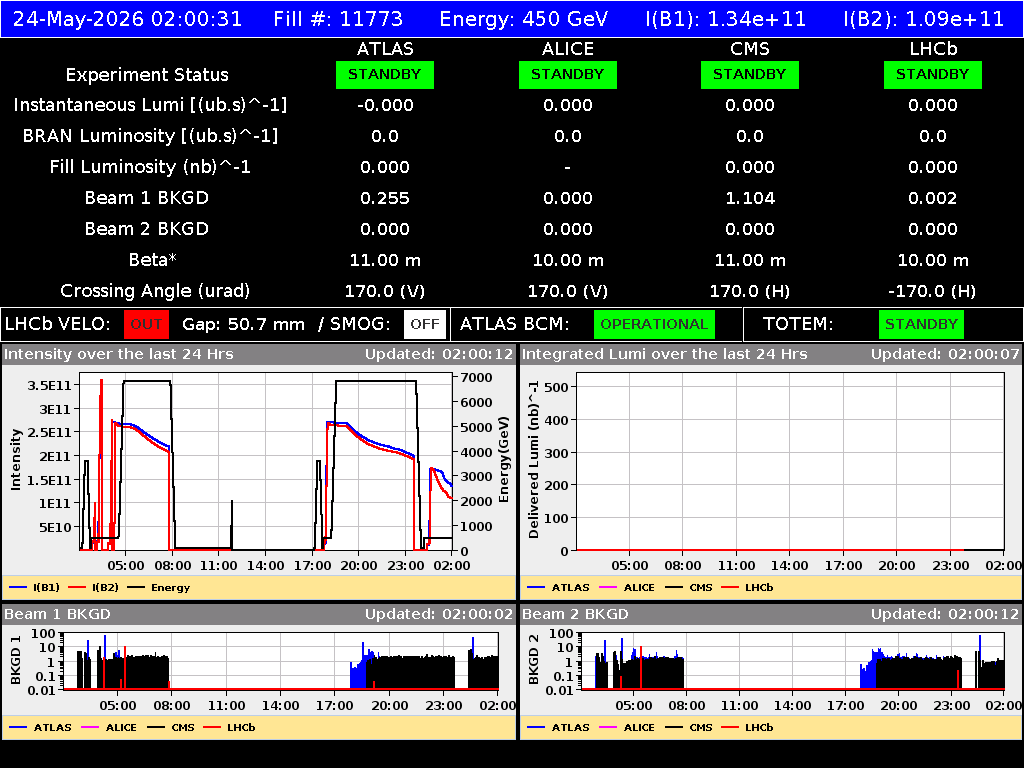Select the Experiment Status row label
This screenshot has width=1024, height=768.
coord(147,75)
